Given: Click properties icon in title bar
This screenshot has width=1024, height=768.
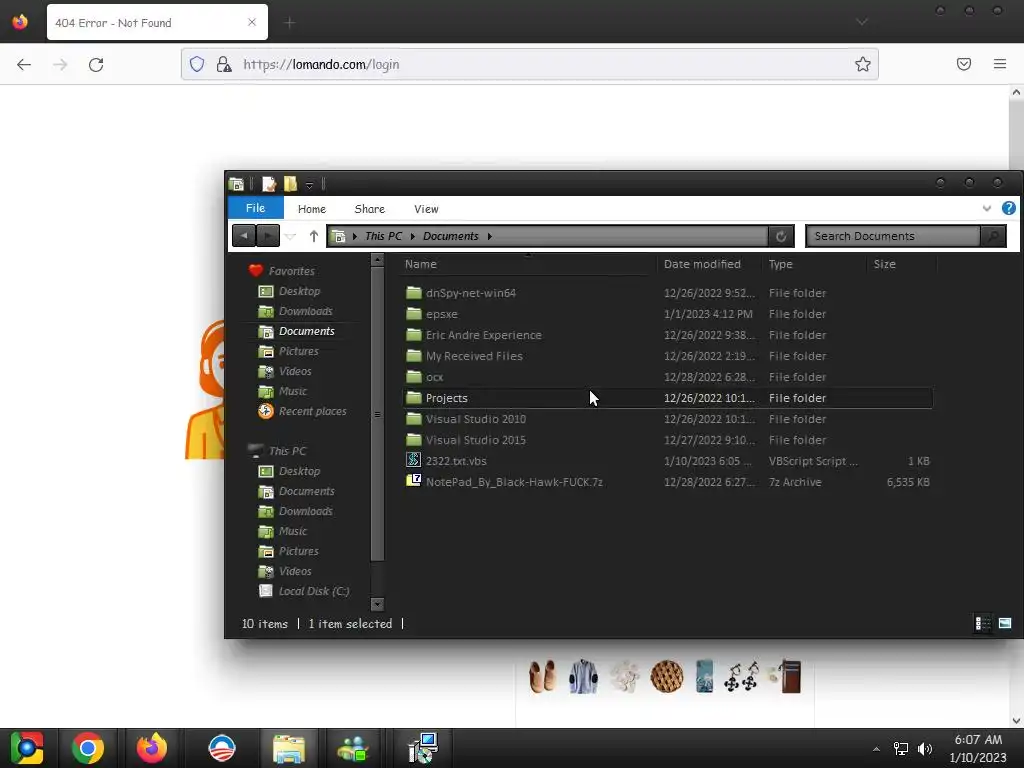Looking at the screenshot, I should coord(268,184).
